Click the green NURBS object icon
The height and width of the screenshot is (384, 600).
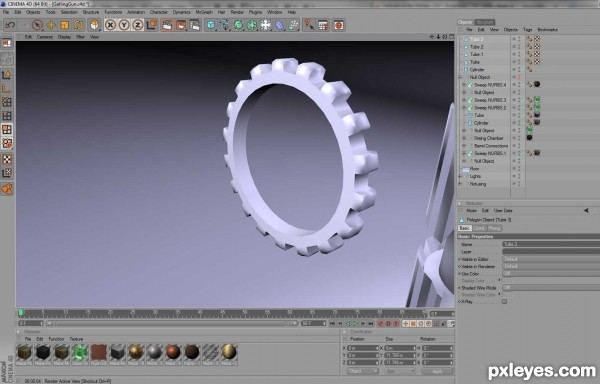click(x=238, y=25)
